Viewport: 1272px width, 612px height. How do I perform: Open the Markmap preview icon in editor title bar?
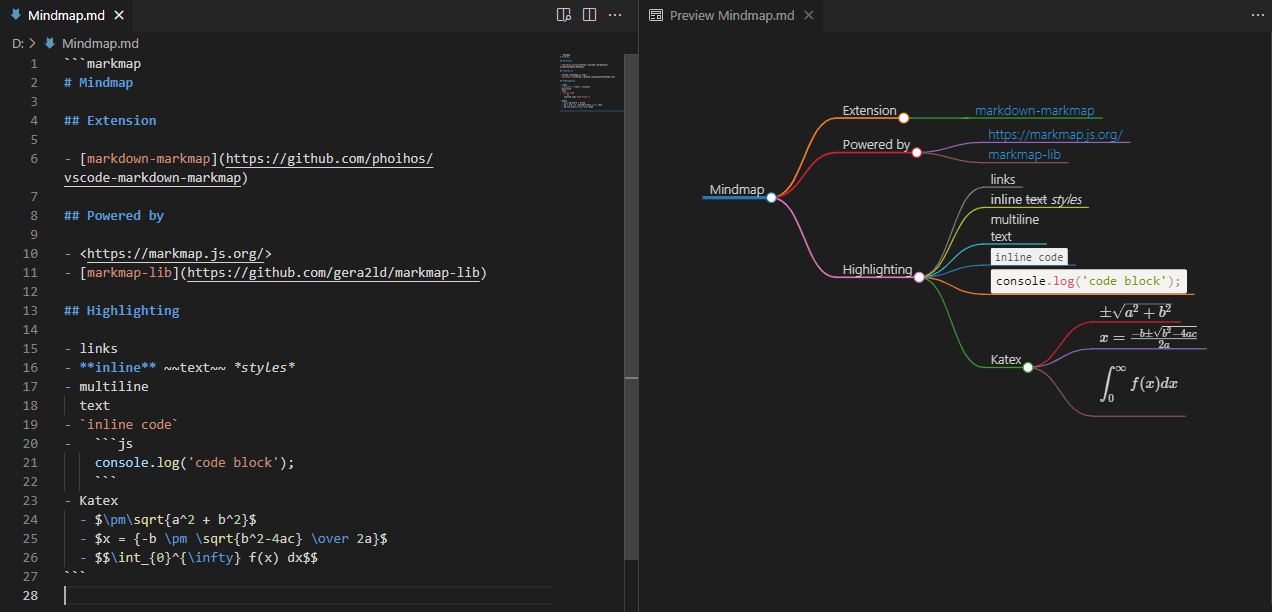pyautogui.click(x=563, y=15)
